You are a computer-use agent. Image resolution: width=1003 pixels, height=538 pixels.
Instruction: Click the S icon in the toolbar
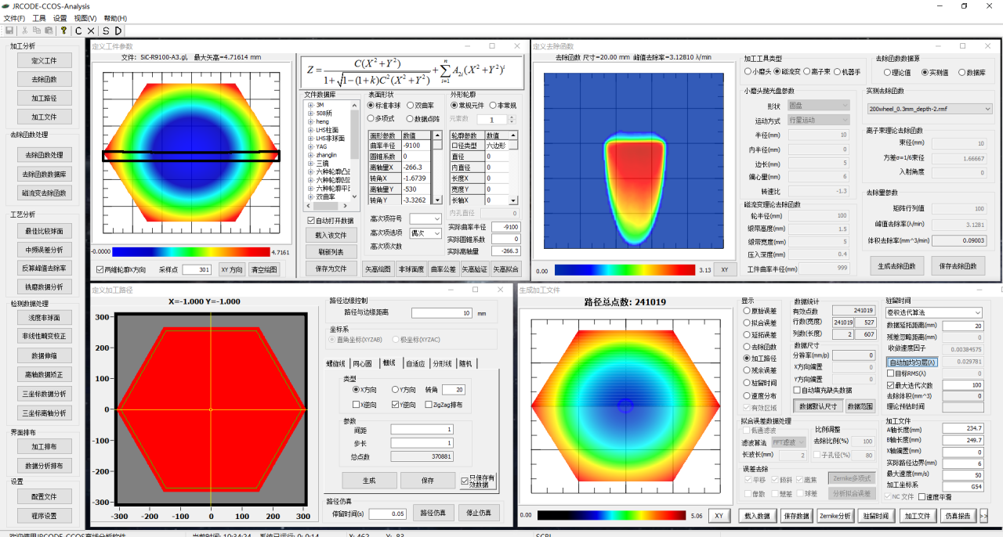(x=105, y=31)
